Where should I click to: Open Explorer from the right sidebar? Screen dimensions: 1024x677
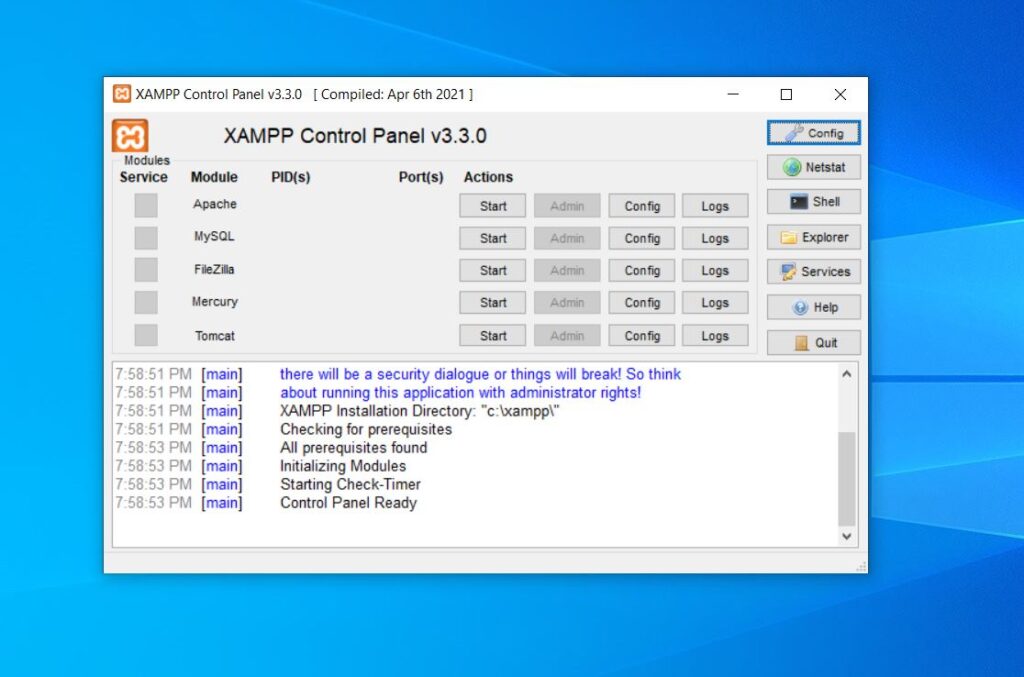[814, 237]
